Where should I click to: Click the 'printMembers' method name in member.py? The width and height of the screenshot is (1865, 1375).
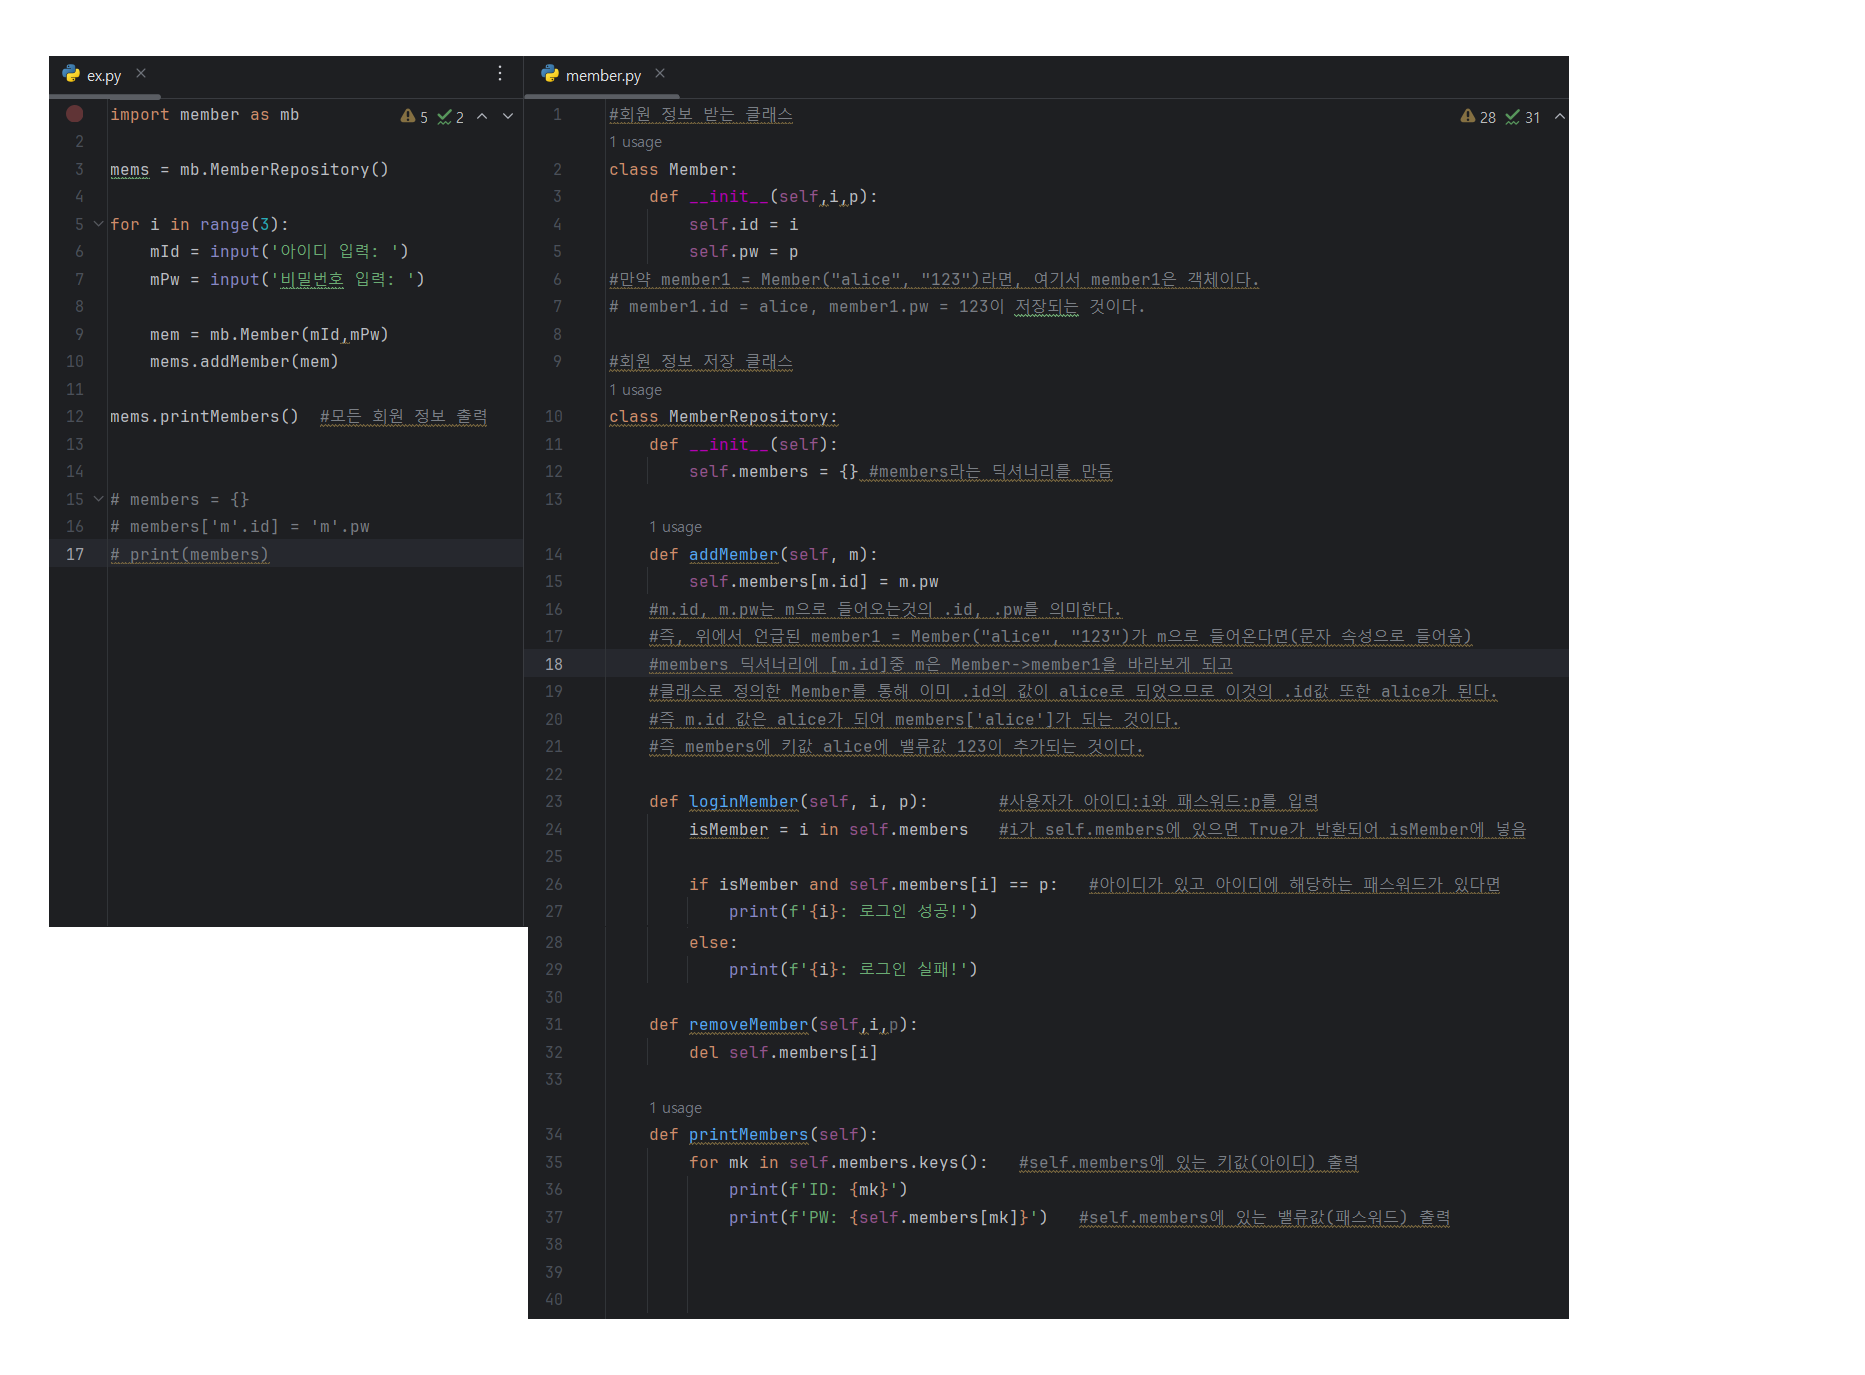[x=749, y=1135]
